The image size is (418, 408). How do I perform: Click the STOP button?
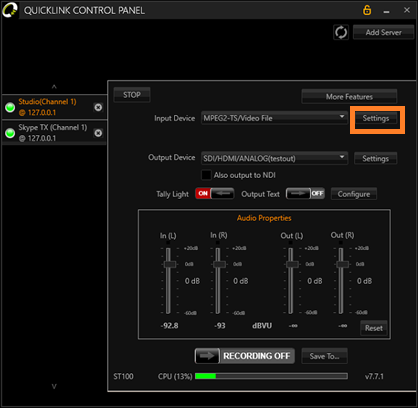132,95
